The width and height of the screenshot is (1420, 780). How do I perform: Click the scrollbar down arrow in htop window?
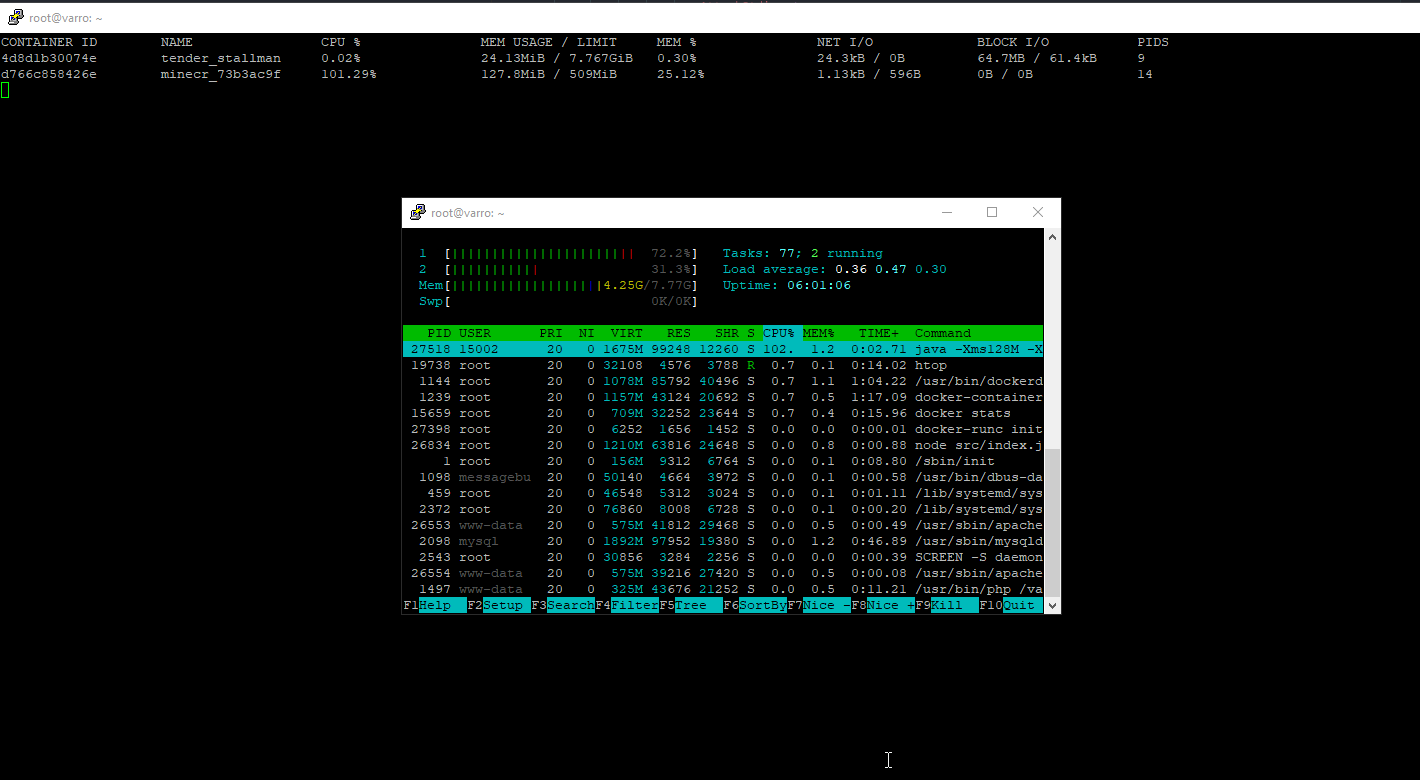1052,606
